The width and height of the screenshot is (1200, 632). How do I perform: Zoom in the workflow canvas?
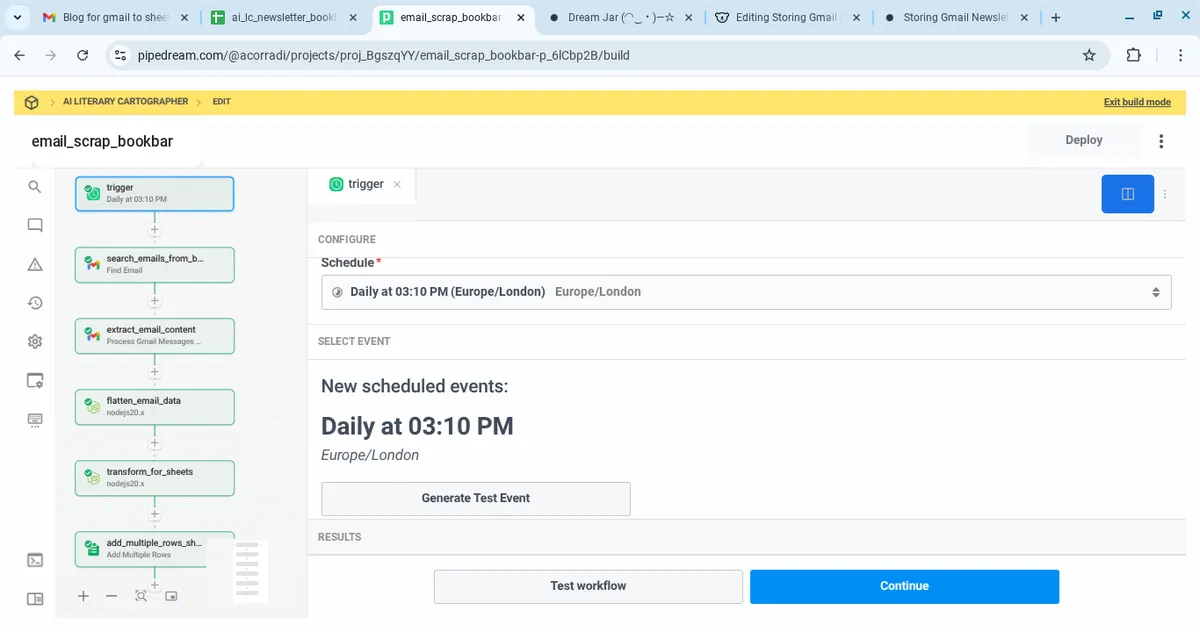click(83, 596)
